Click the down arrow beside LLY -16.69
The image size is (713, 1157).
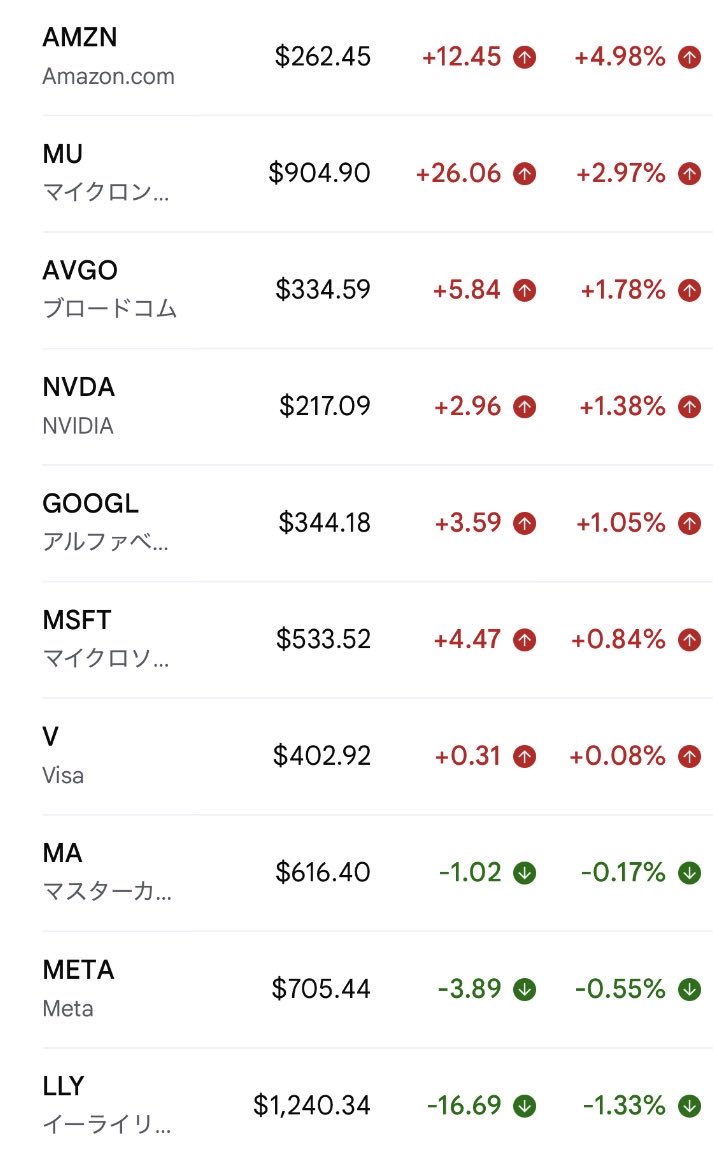click(x=525, y=1106)
